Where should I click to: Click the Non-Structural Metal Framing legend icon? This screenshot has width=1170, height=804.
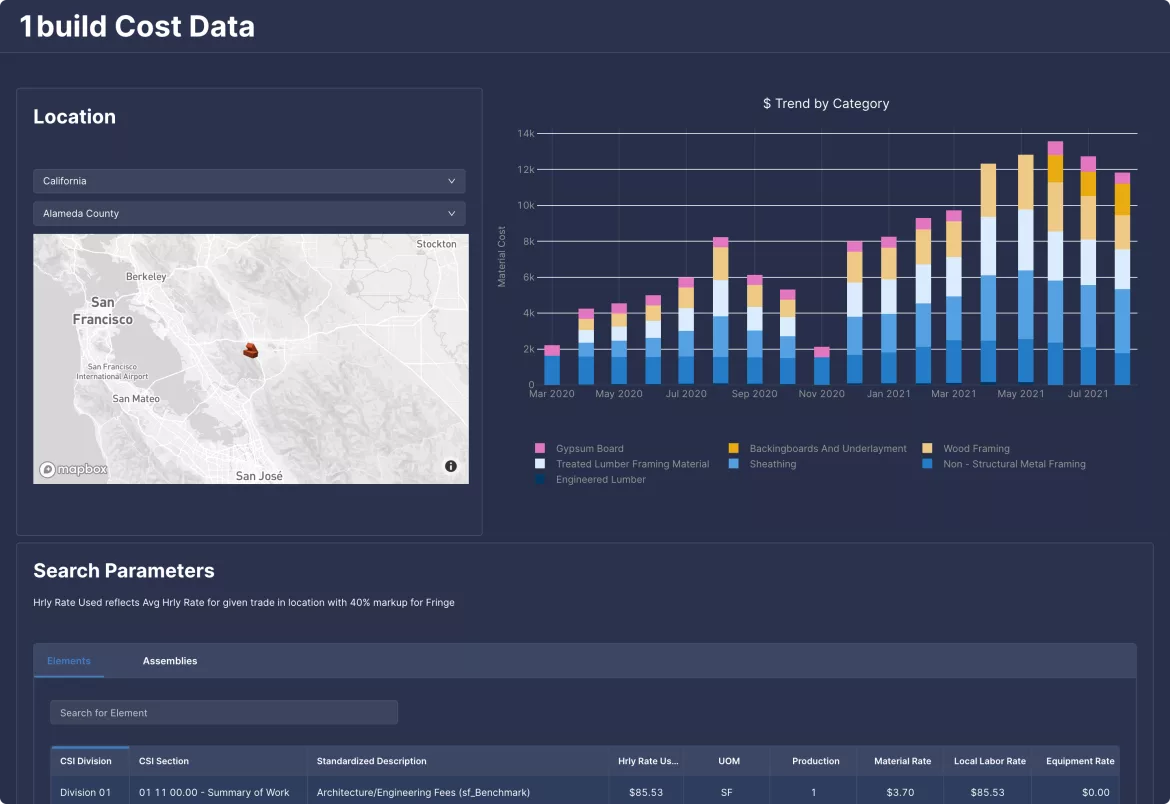tap(926, 464)
